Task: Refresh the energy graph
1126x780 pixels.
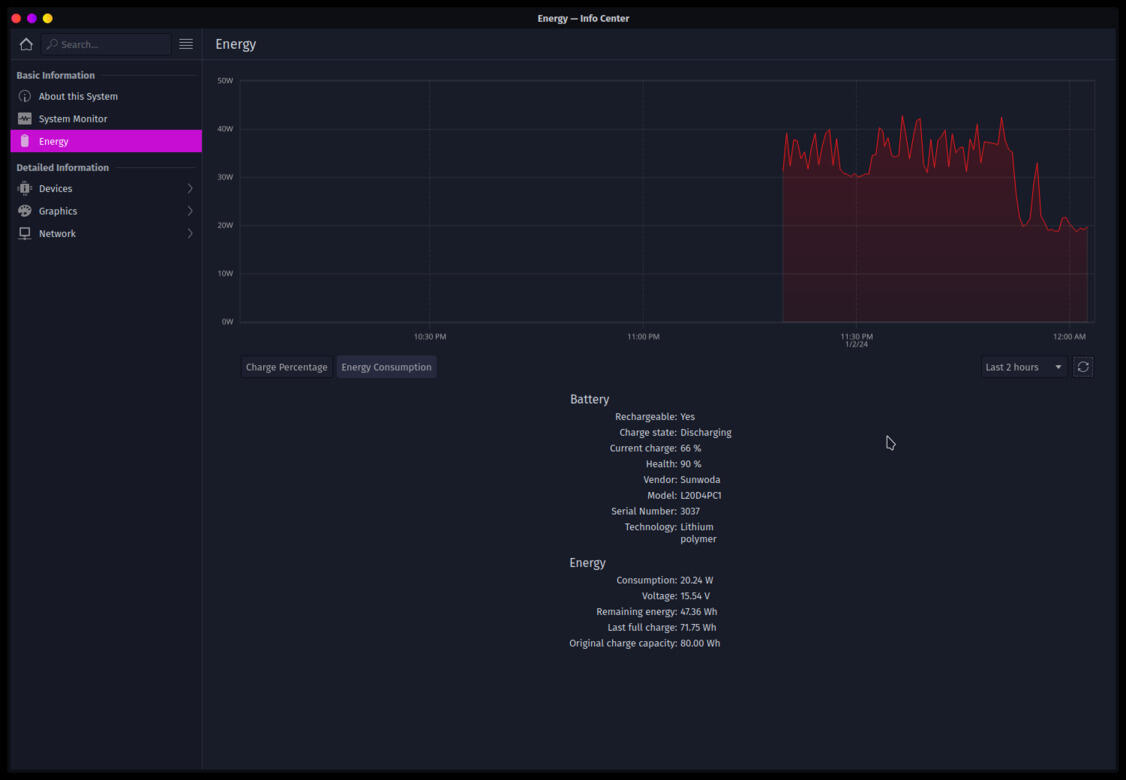Action: (1083, 367)
